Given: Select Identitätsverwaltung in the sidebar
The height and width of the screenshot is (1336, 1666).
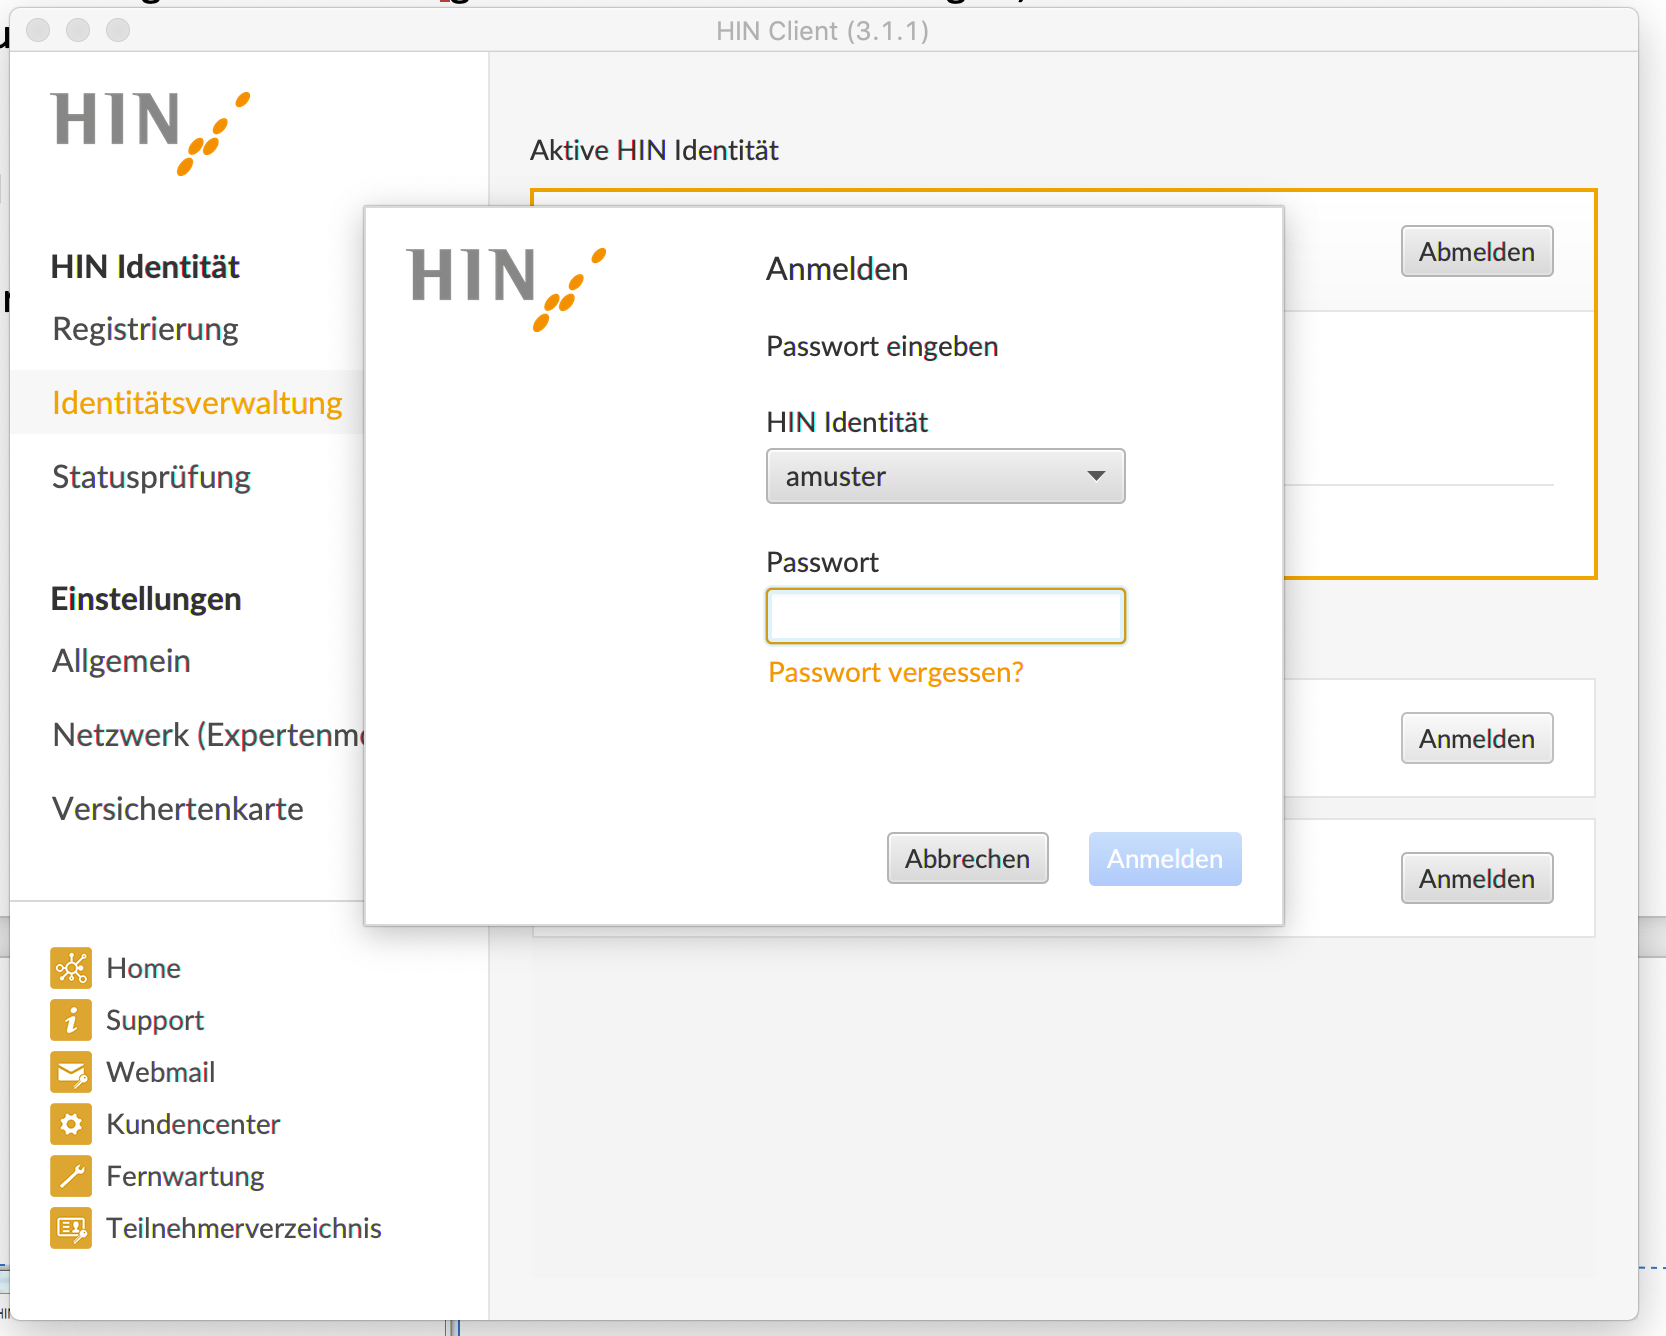Looking at the screenshot, I should (197, 403).
